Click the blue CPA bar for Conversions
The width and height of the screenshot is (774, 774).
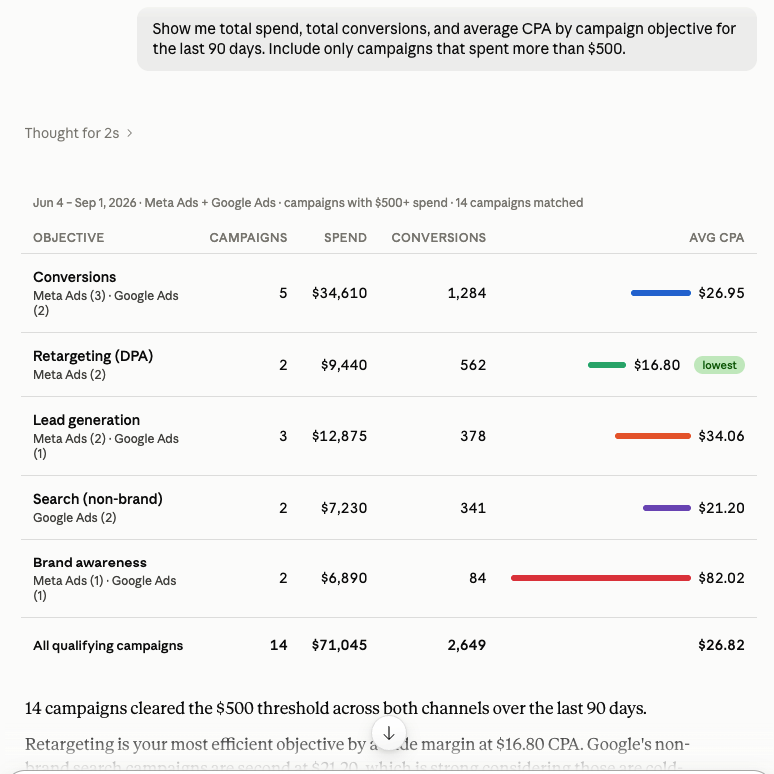tap(661, 293)
